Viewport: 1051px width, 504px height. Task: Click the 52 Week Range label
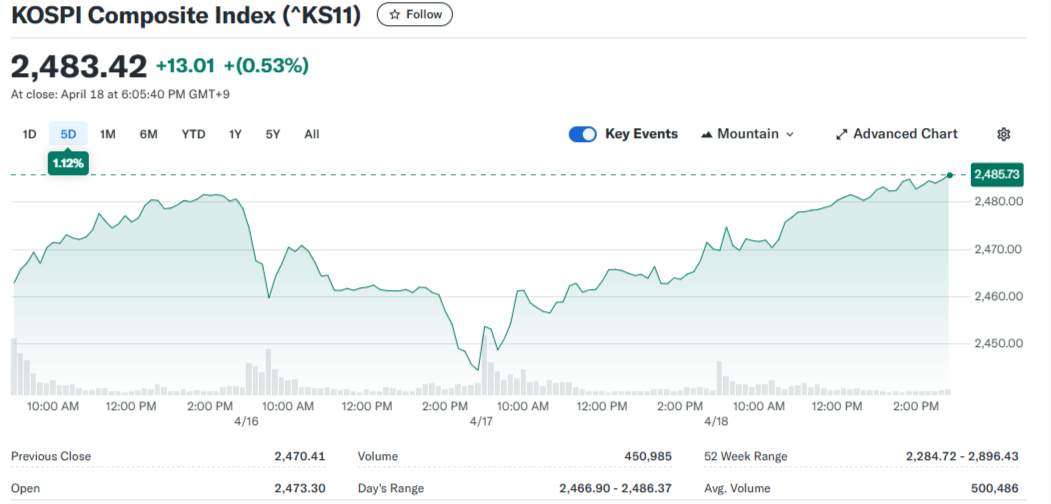(745, 456)
